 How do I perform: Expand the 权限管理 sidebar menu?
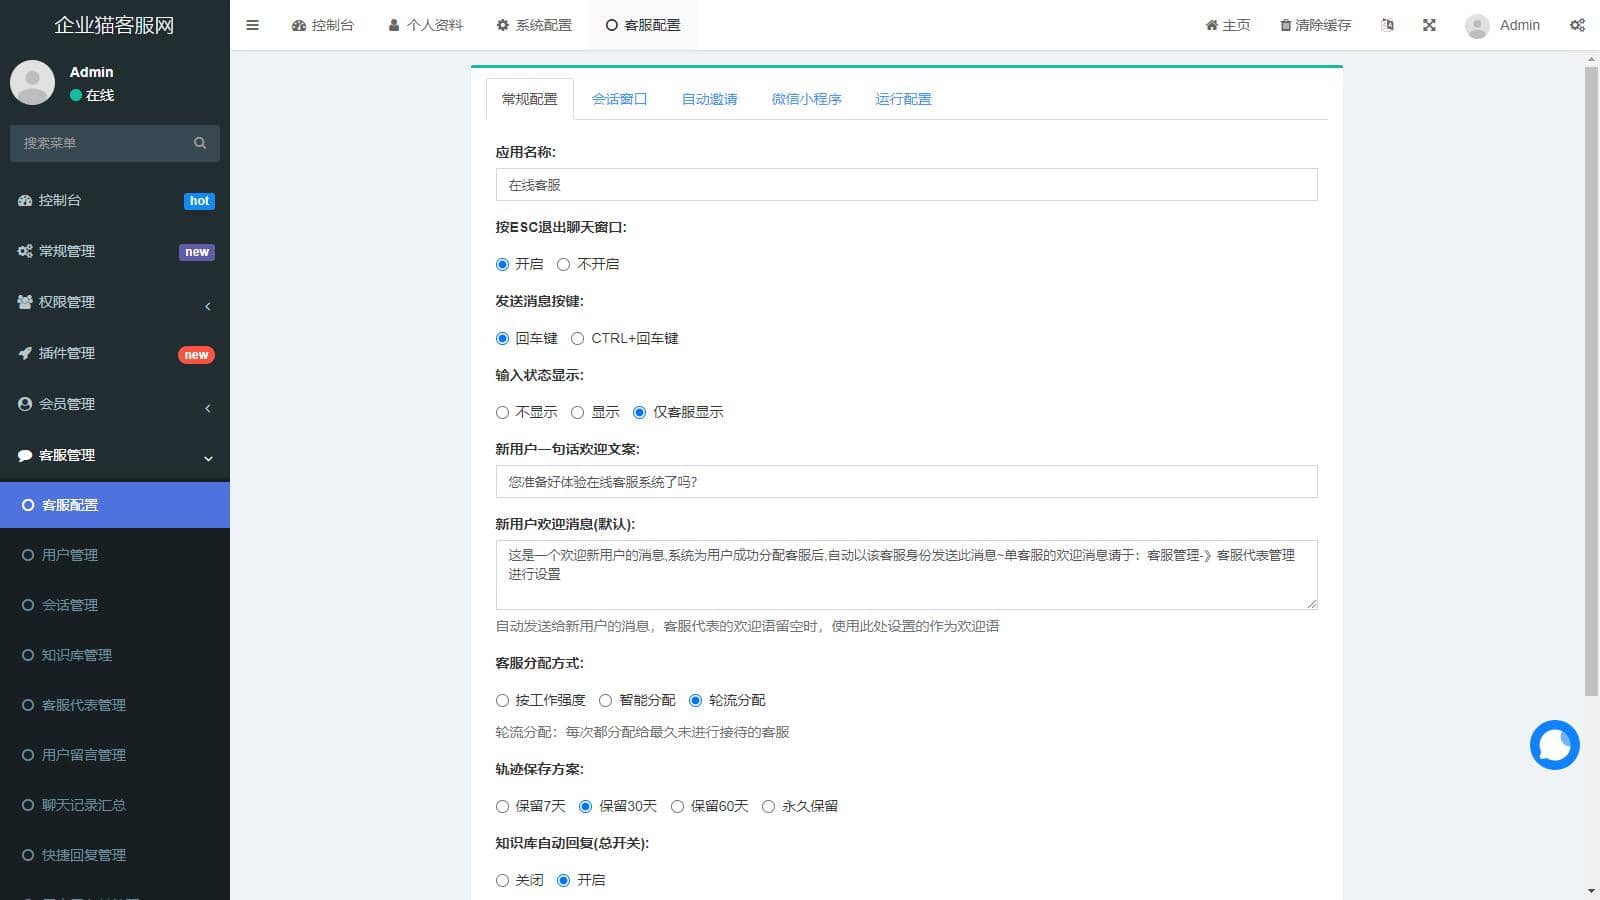pyautogui.click(x=115, y=302)
